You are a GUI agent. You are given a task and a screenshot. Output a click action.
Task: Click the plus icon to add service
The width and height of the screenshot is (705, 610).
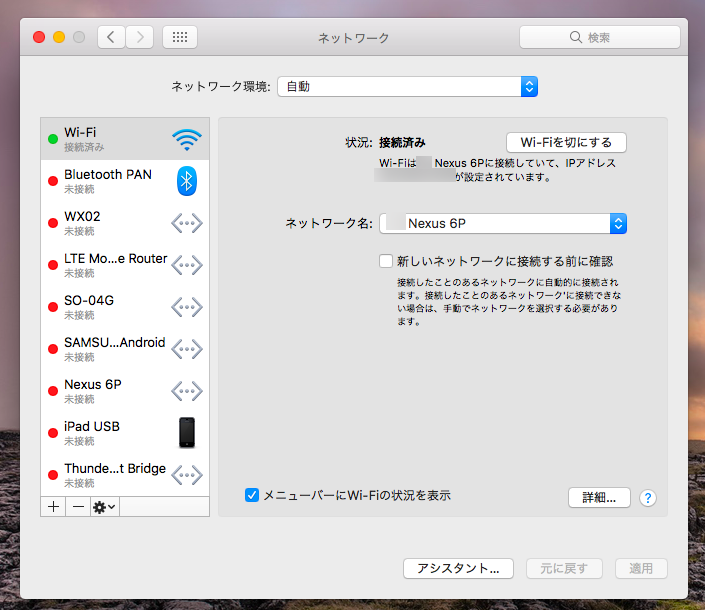pyautogui.click(x=54, y=507)
